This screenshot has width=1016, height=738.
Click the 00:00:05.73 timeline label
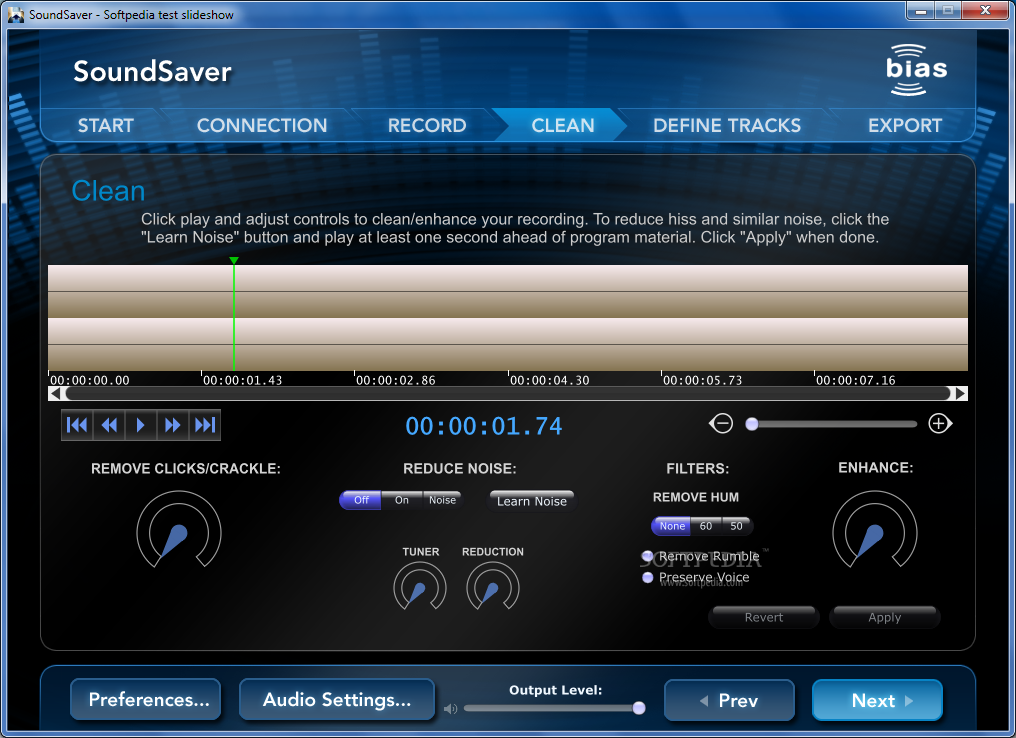coord(702,380)
